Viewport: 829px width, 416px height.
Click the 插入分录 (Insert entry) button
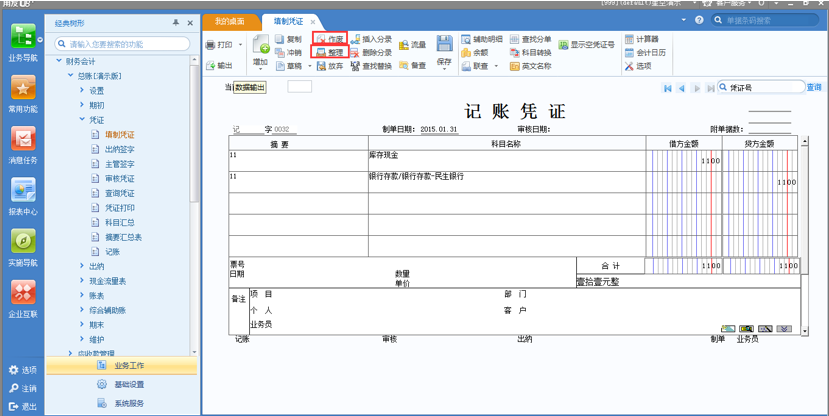(371, 39)
